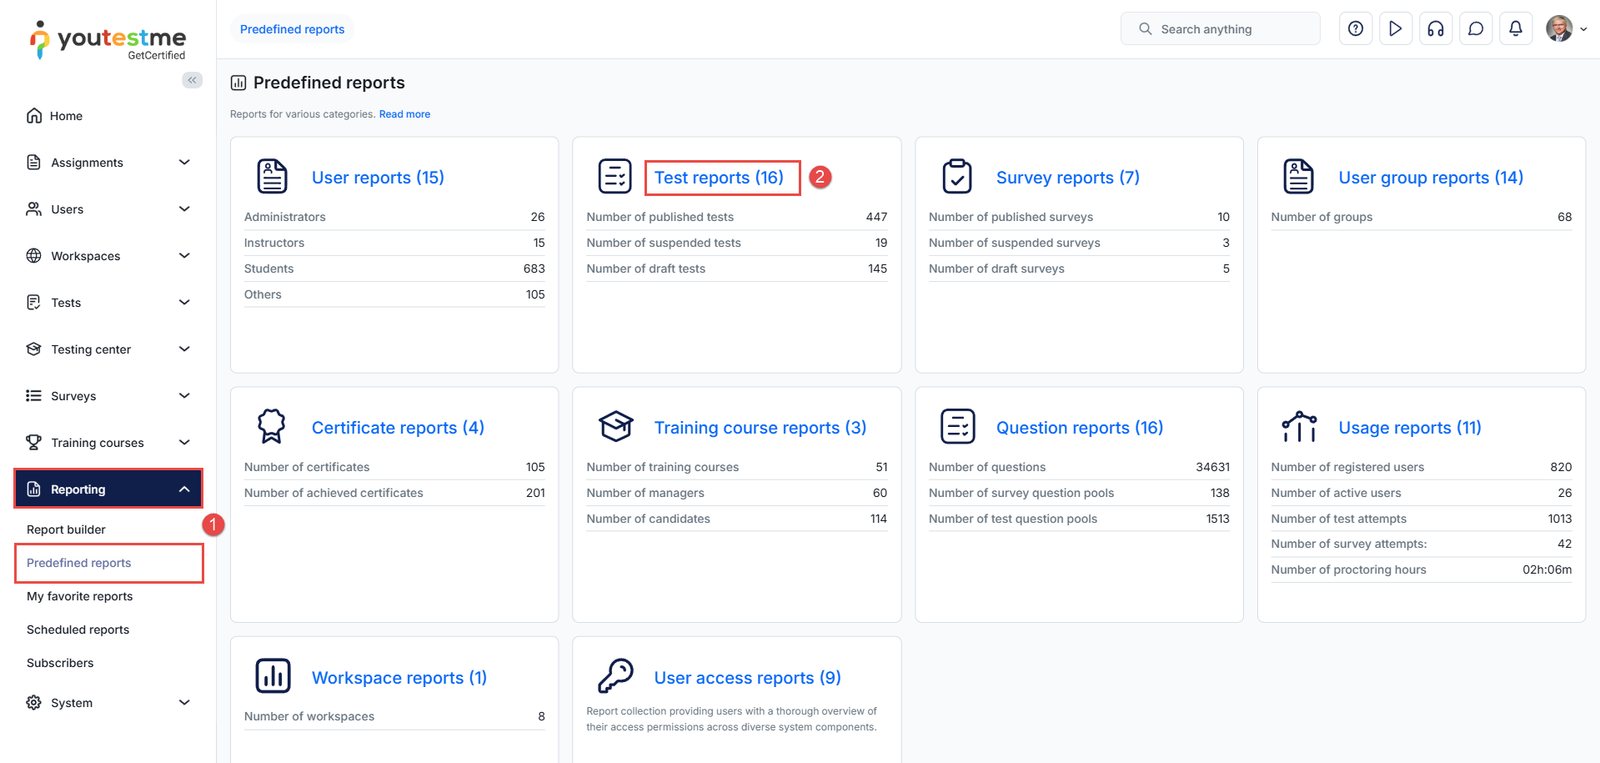Image resolution: width=1600 pixels, height=763 pixels.
Task: Open the headset support icon
Action: (1435, 29)
